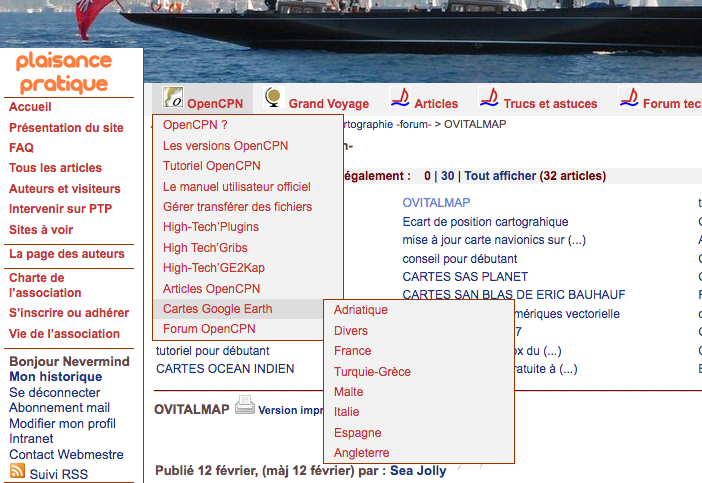The image size is (702, 483).
Task: Select Tutoriel OpenCPN menu entry
Action: coord(212,166)
